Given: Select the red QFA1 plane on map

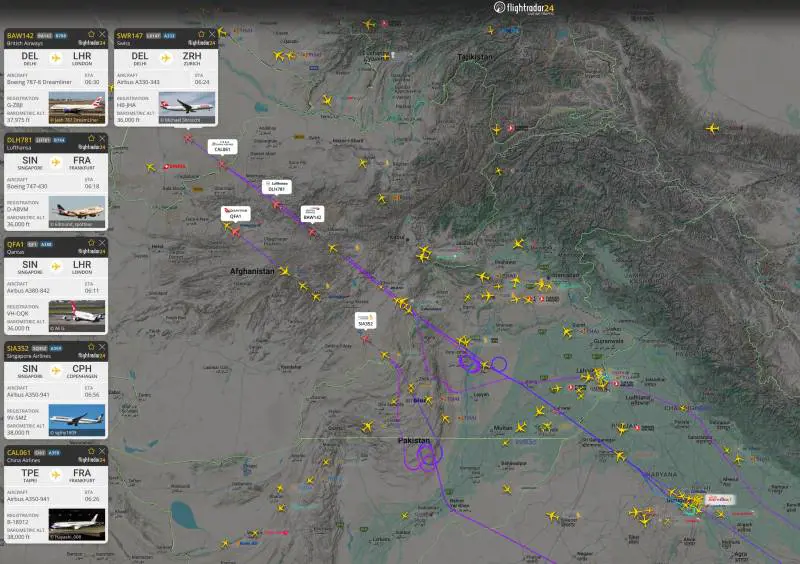Looking at the screenshot, I should [x=235, y=231].
